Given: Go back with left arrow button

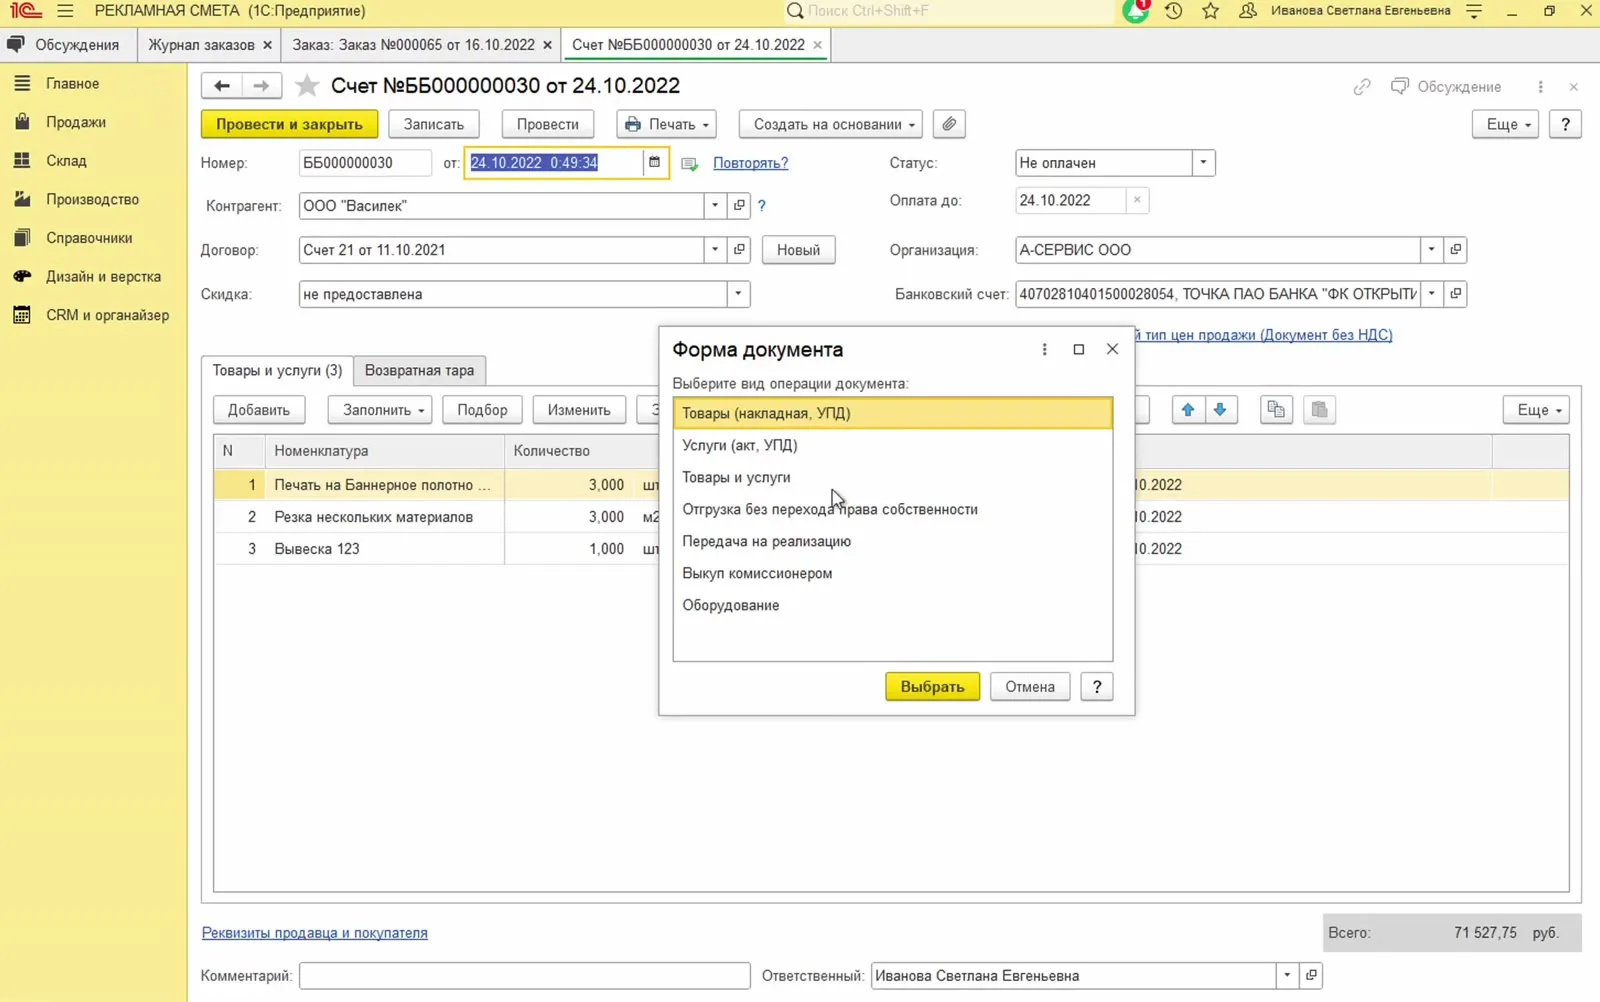Looking at the screenshot, I should coord(222,86).
